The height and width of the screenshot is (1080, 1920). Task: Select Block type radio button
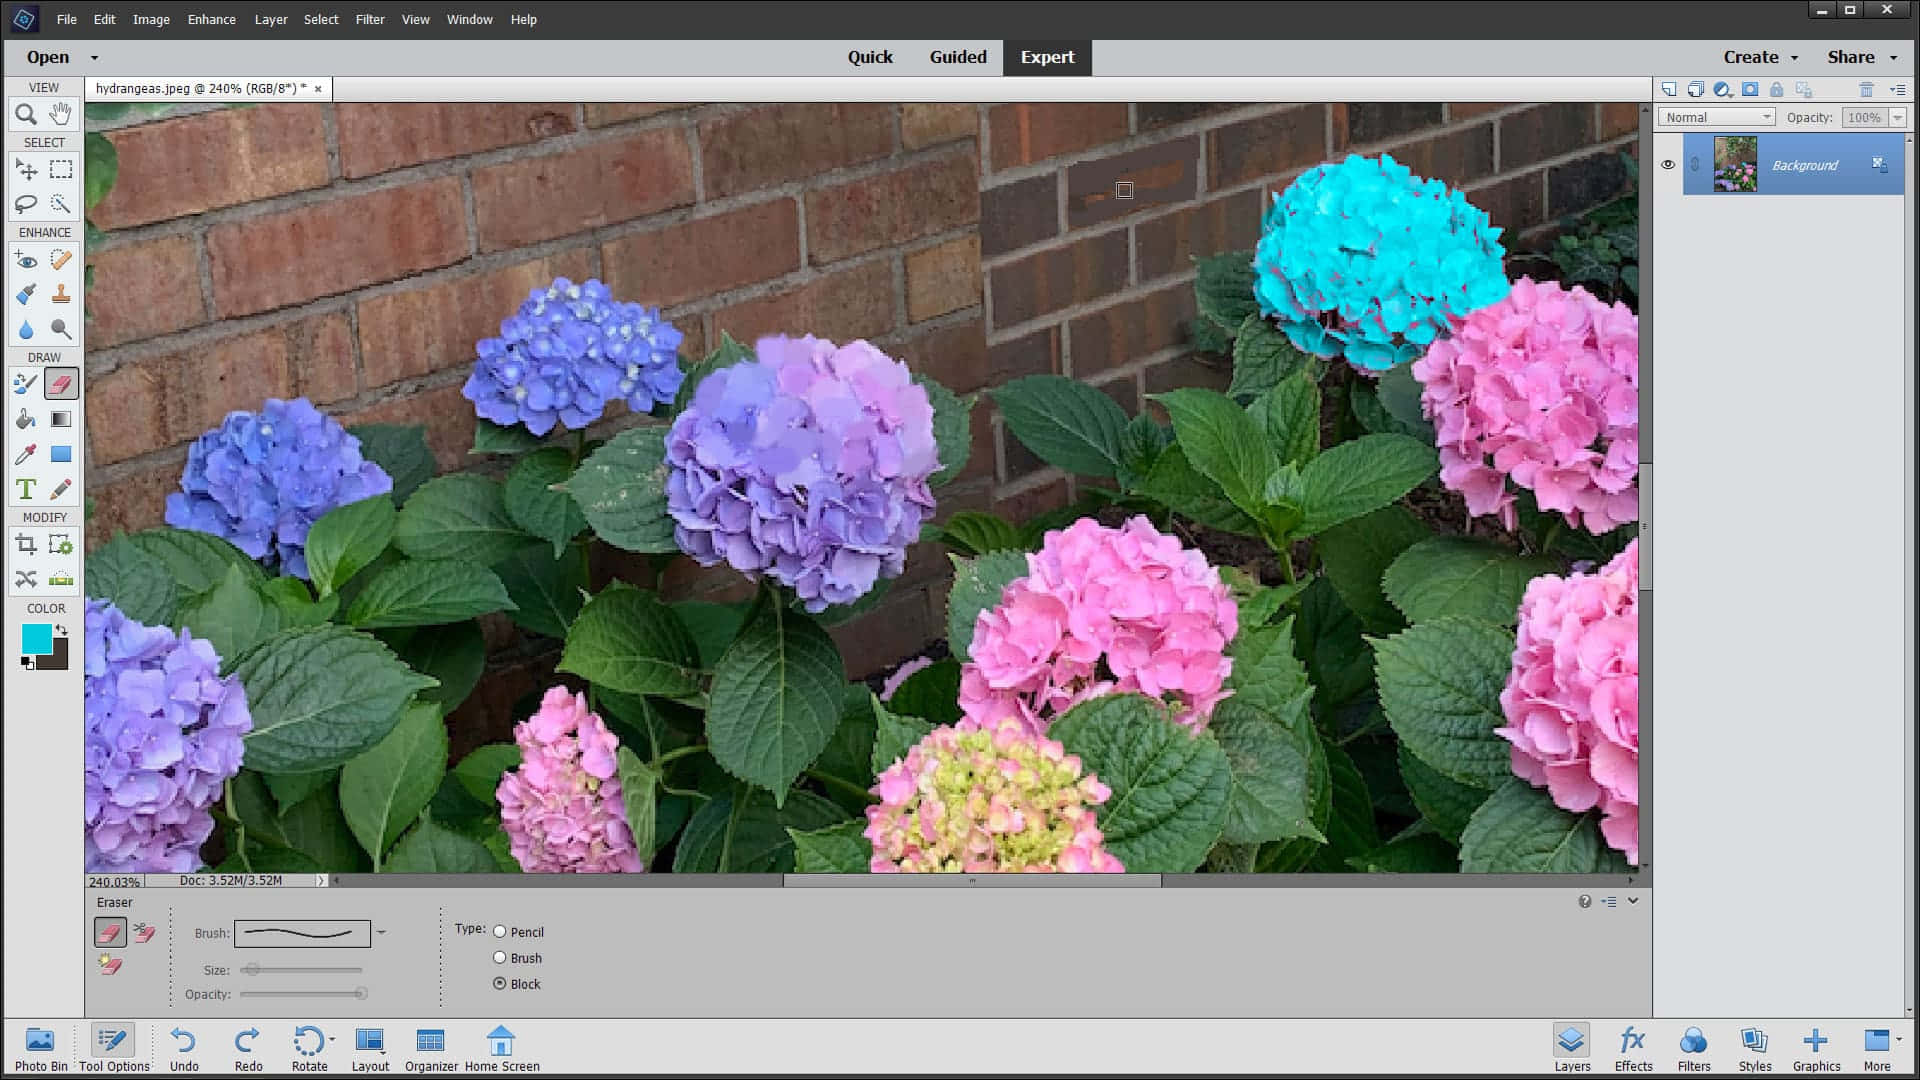pos(500,982)
